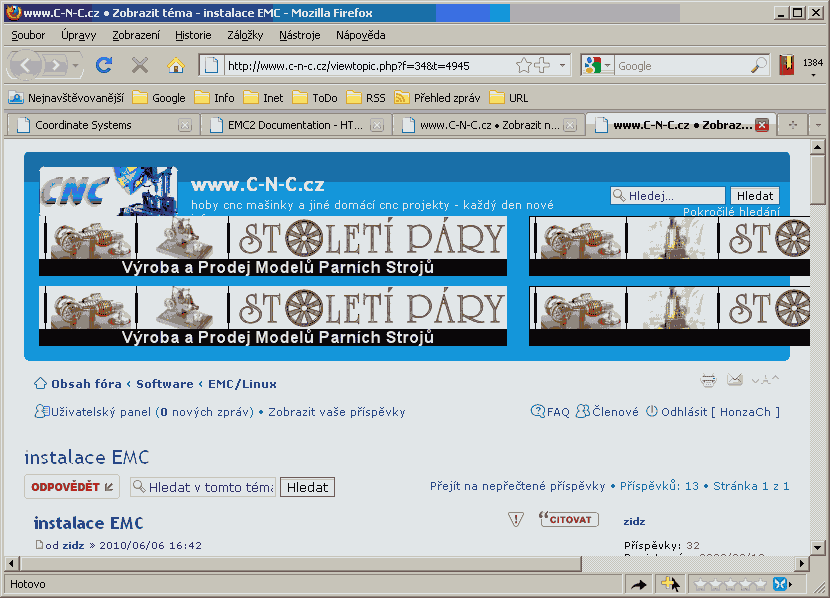Click the ODPOVĚDĚT reply button

click(x=70, y=487)
